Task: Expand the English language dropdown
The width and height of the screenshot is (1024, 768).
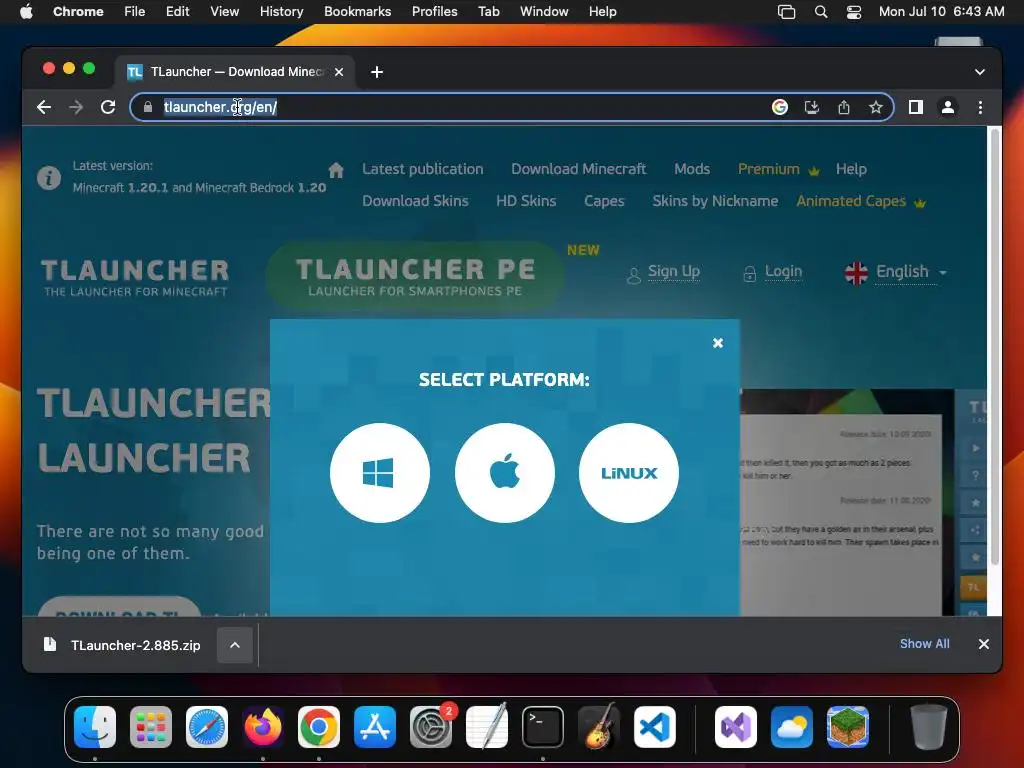Action: (x=896, y=272)
